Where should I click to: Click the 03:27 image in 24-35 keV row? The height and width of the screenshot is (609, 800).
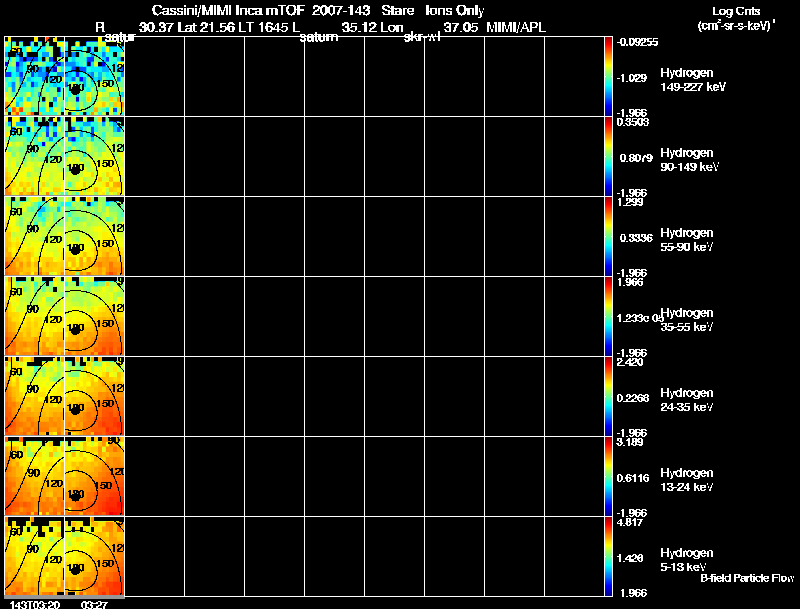click(94, 396)
